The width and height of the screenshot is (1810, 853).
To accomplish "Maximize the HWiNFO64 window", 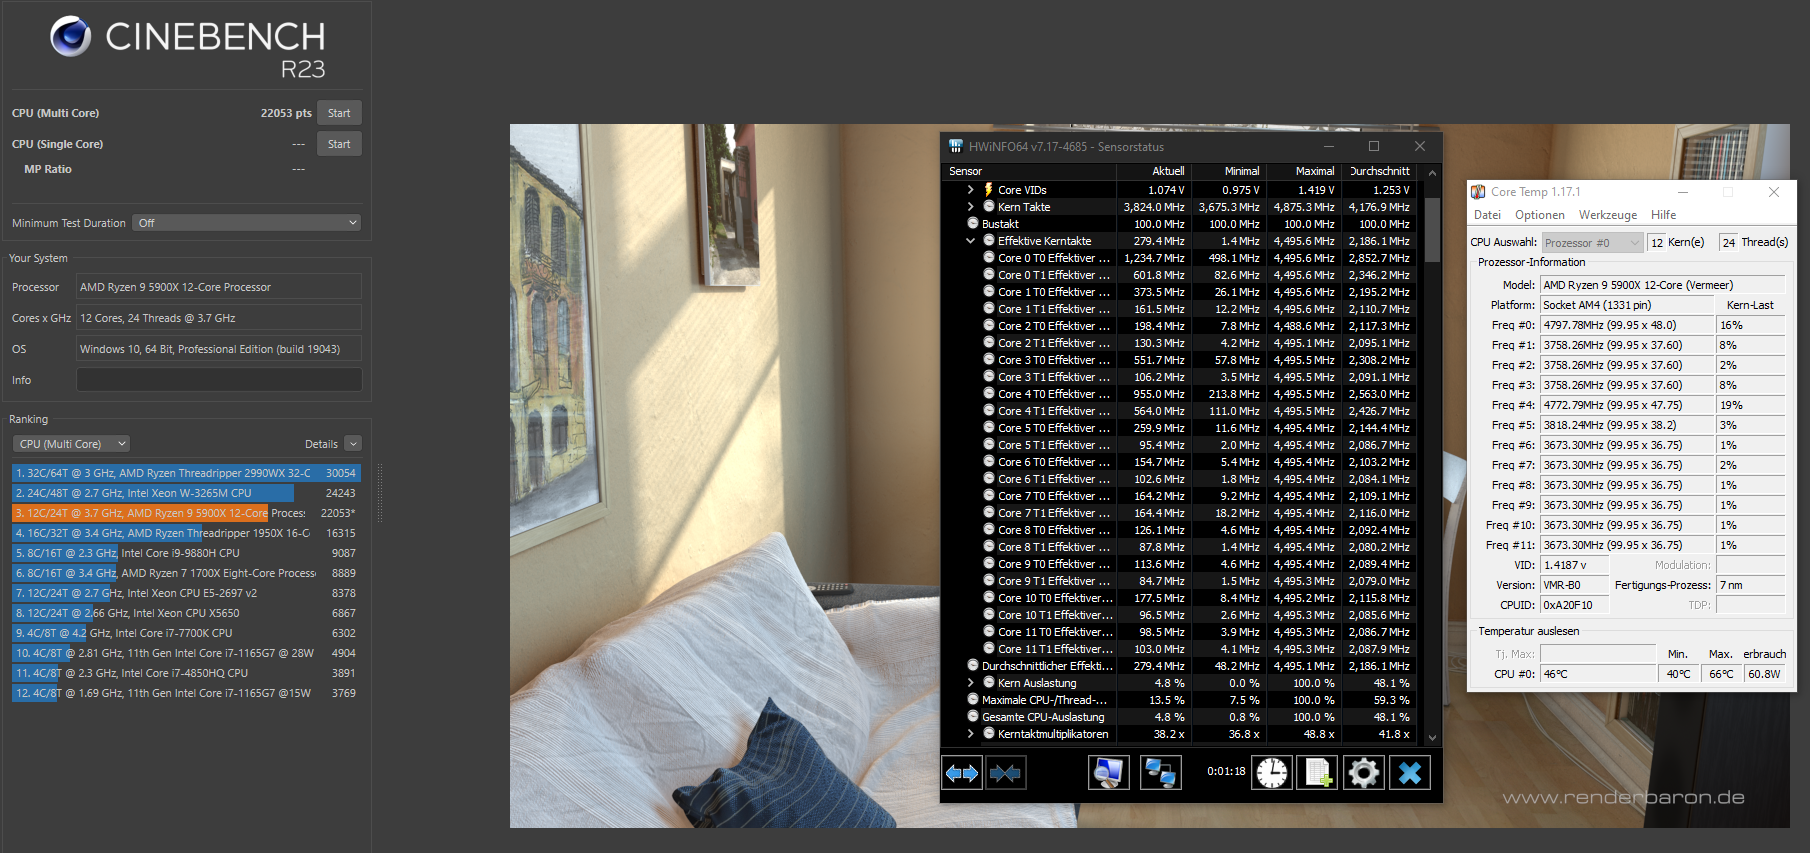I will pyautogui.click(x=1374, y=146).
